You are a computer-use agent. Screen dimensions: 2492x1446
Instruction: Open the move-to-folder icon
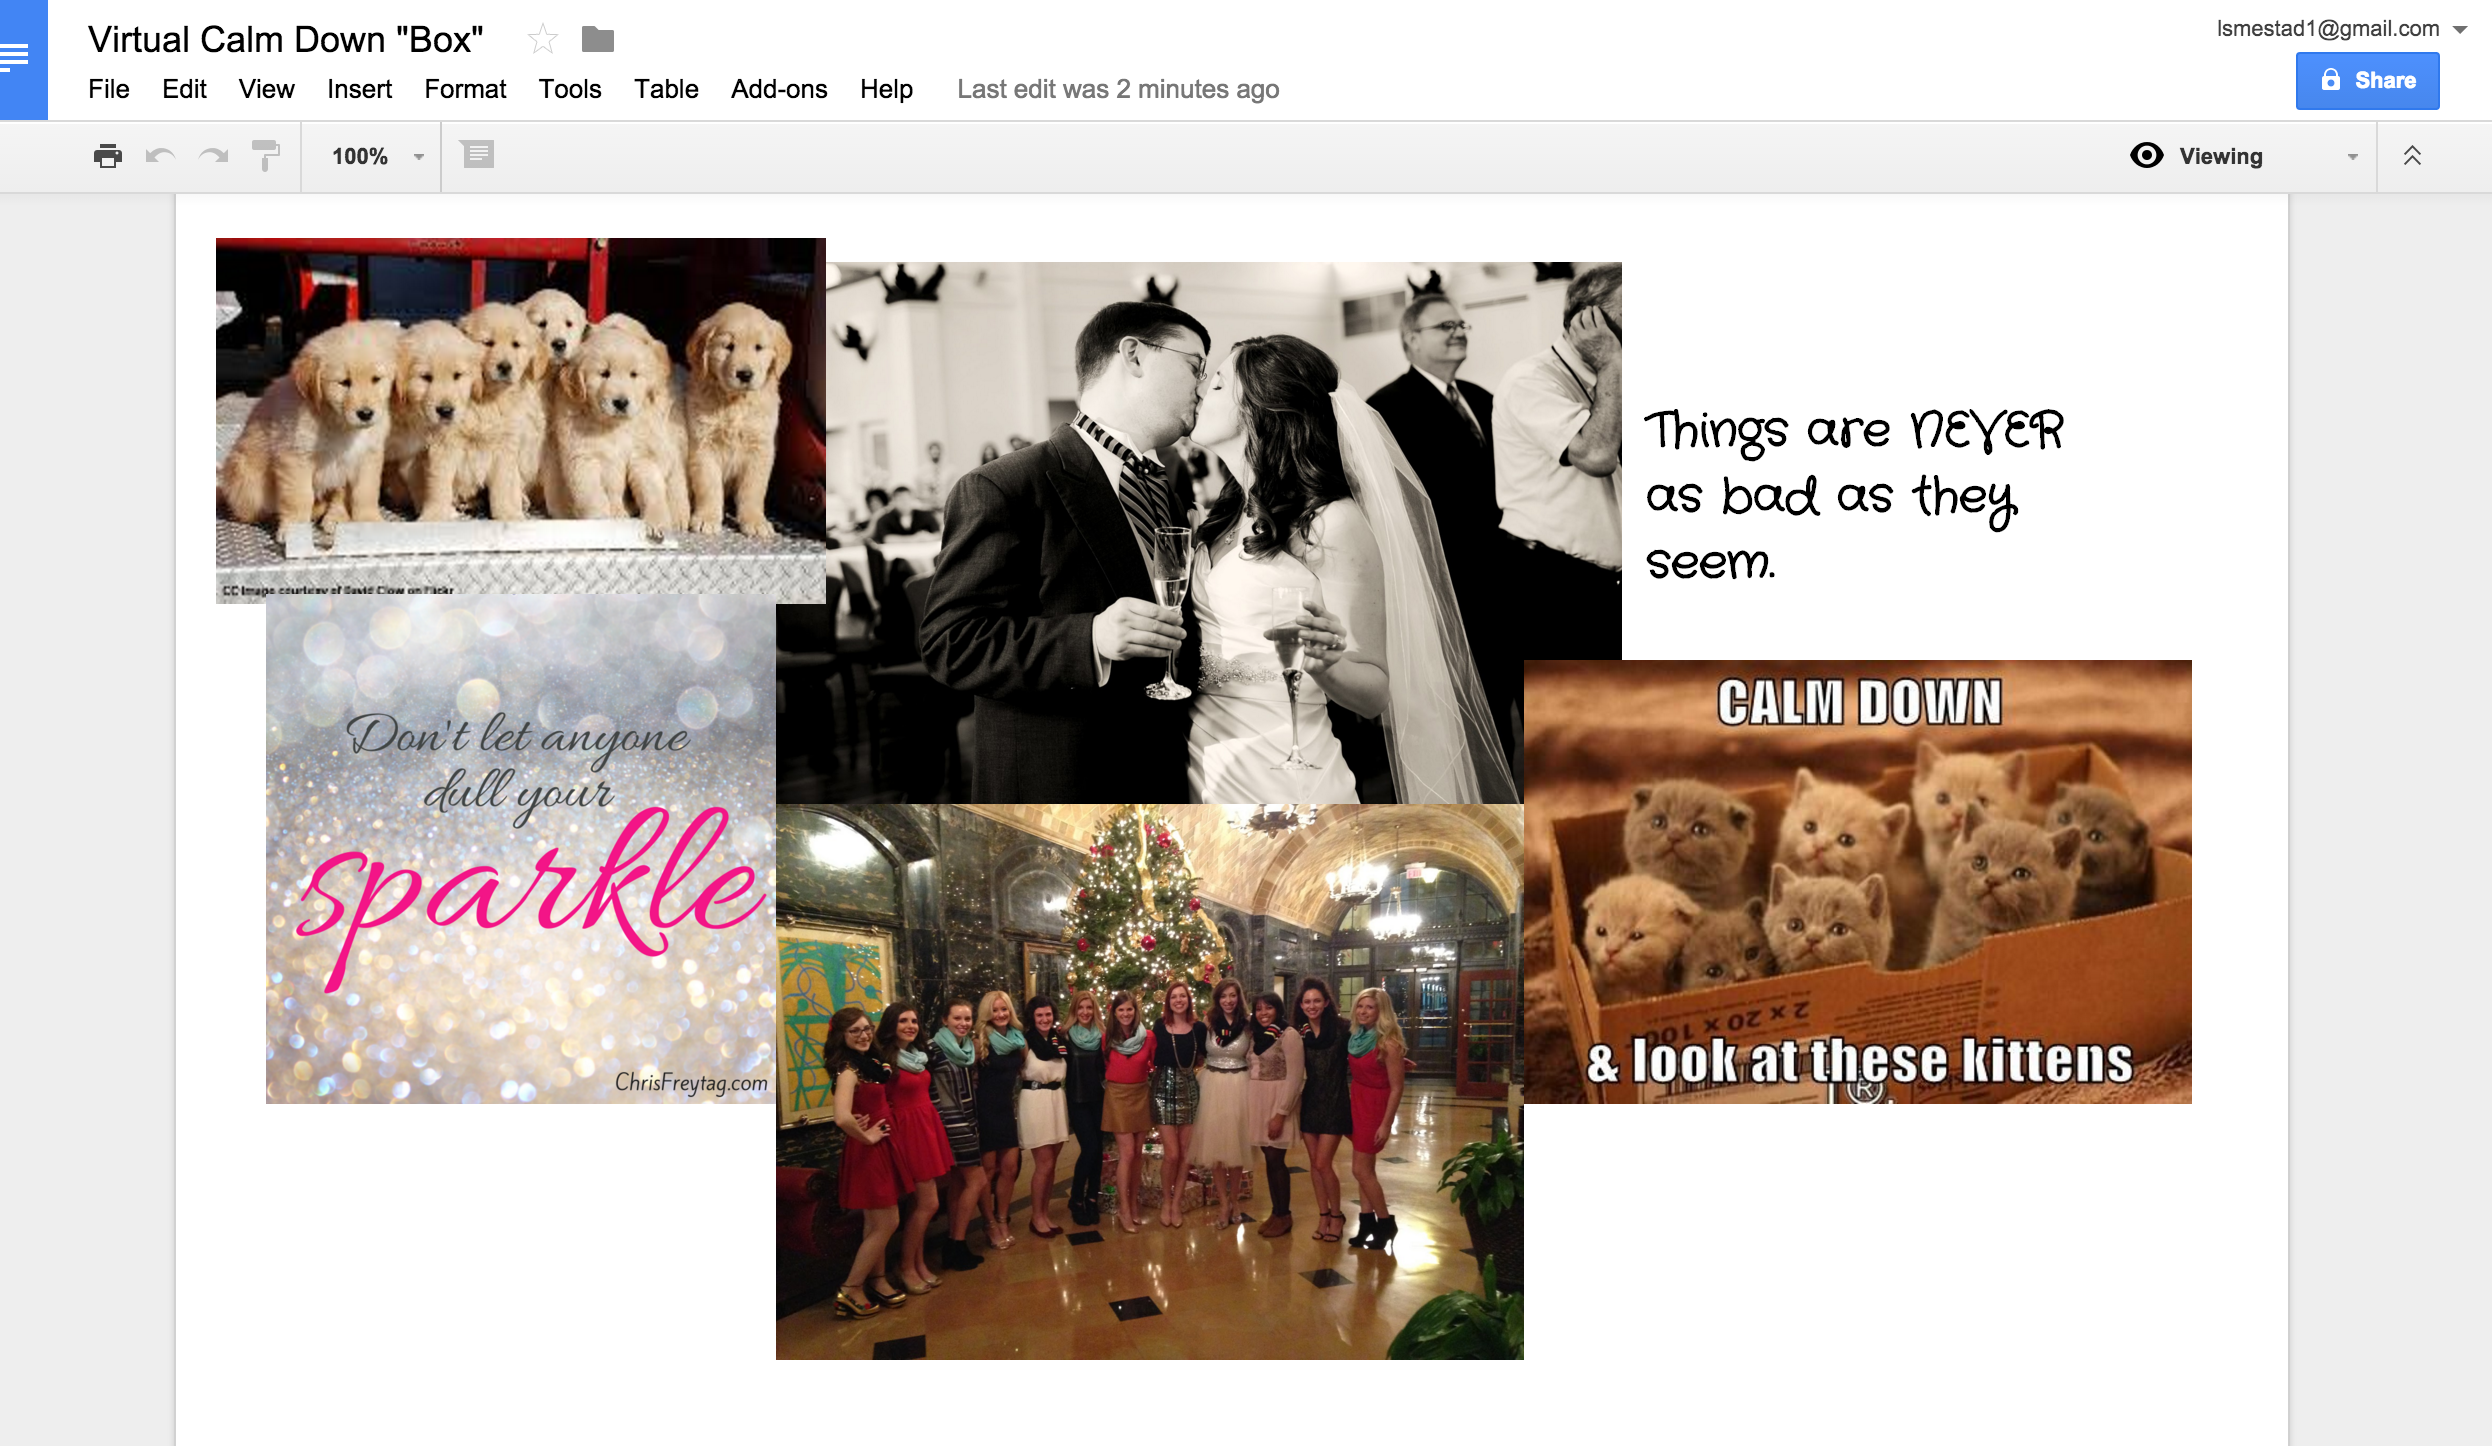coord(598,40)
